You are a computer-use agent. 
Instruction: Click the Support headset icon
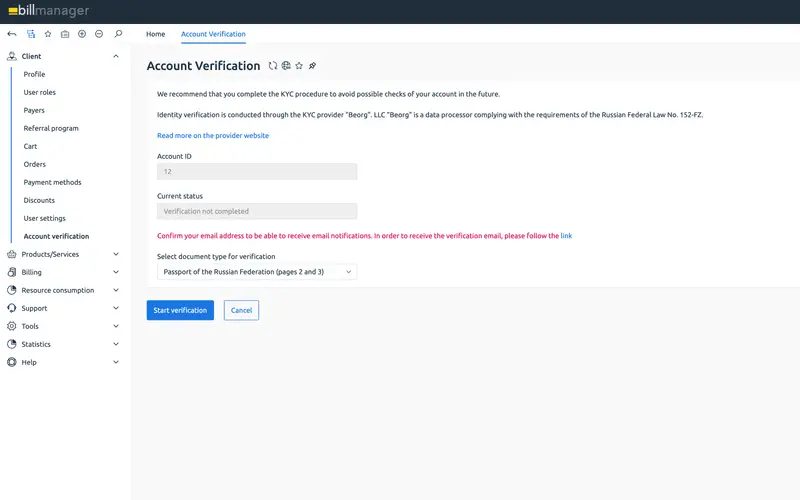[x=12, y=308]
